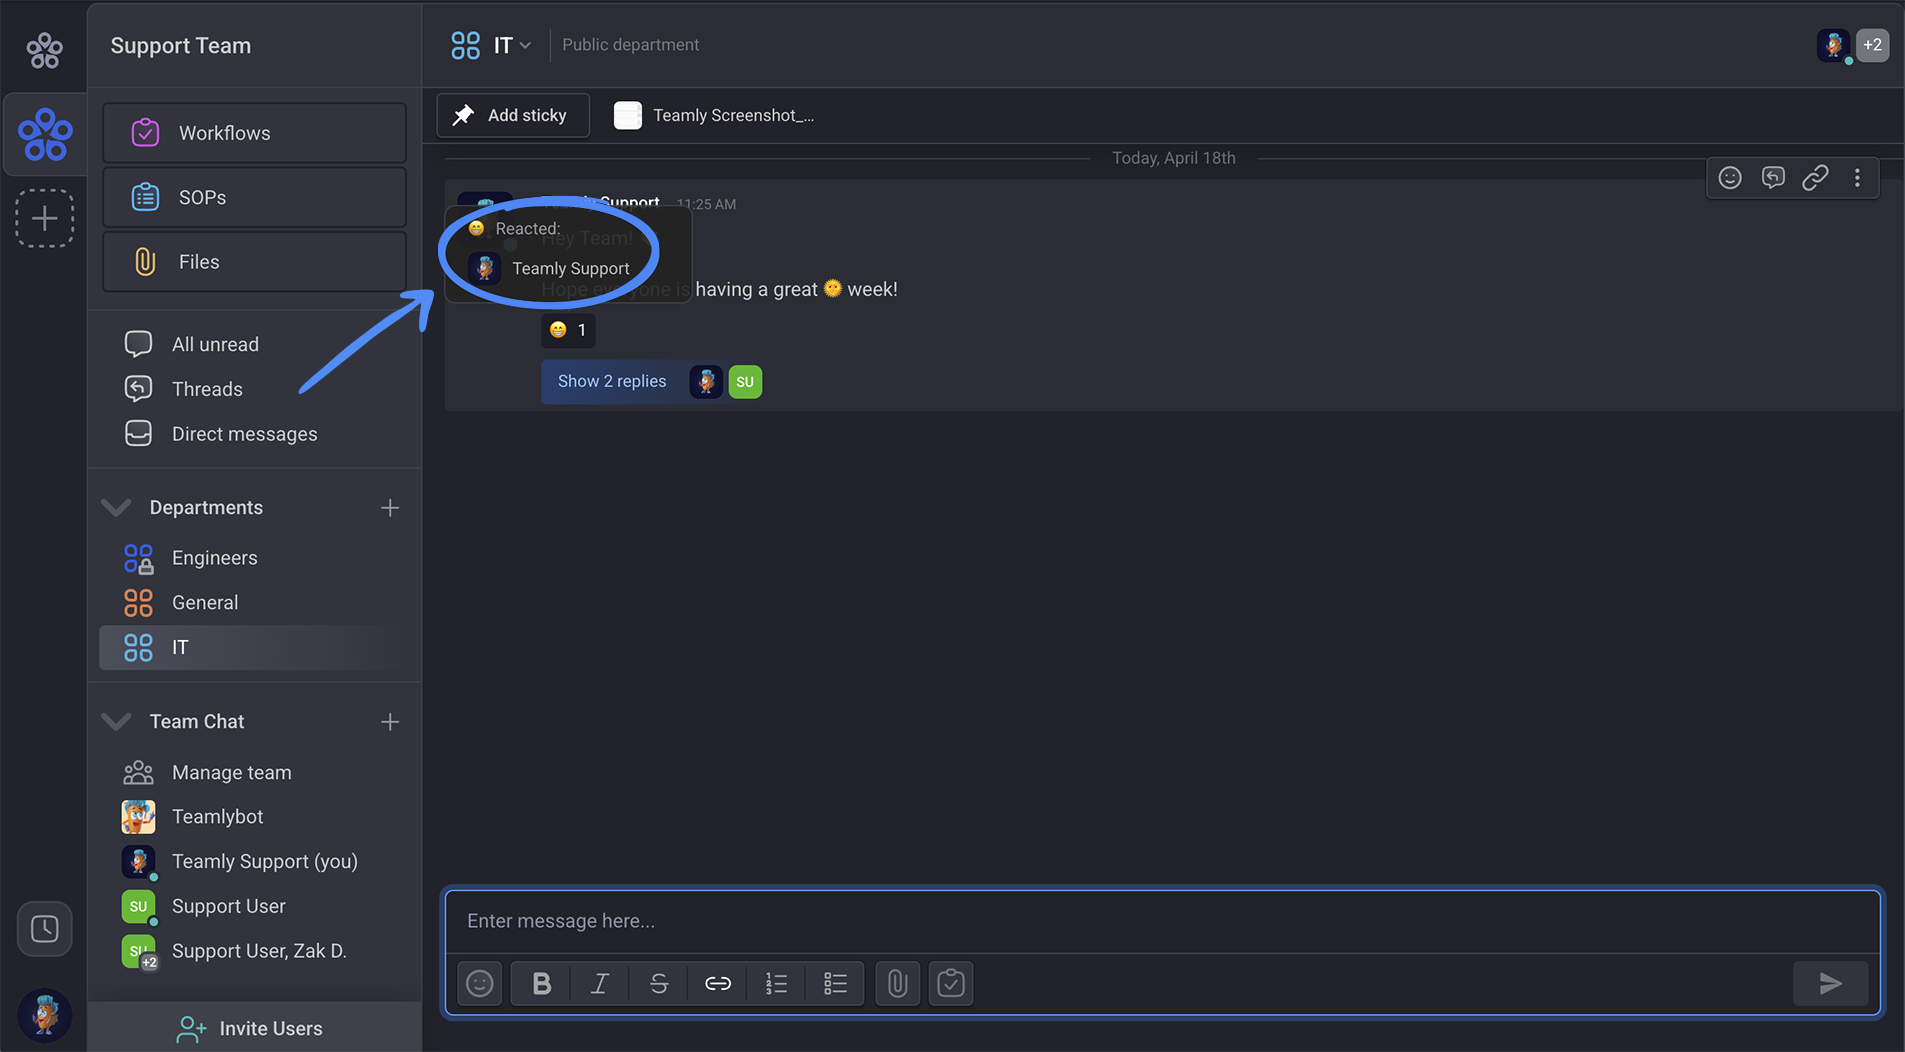
Task: Toggle strikethrough formatting
Action: click(658, 983)
